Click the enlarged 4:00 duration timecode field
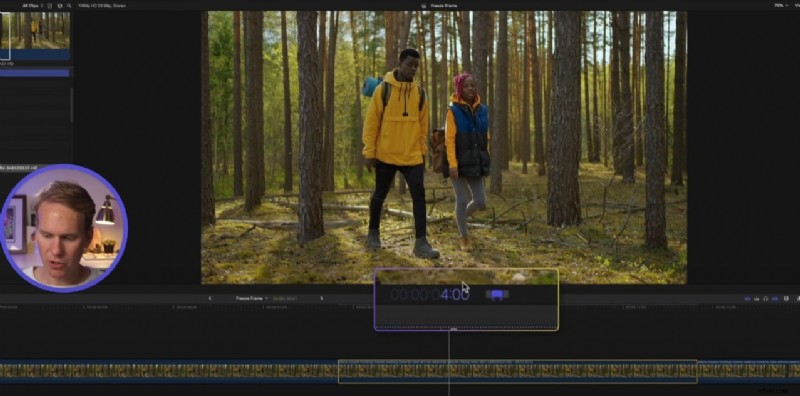The height and width of the screenshot is (396, 800). 430,294
